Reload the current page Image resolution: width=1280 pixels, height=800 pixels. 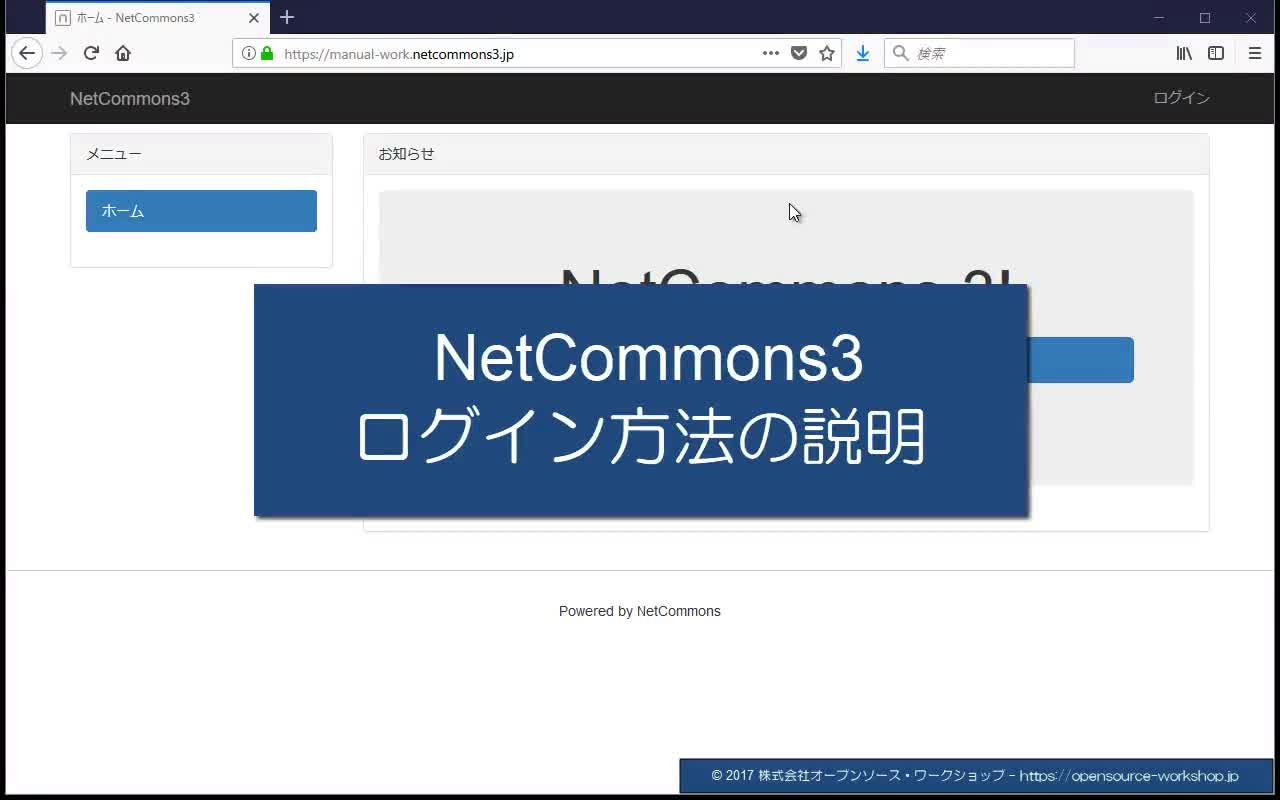pyautogui.click(x=91, y=53)
